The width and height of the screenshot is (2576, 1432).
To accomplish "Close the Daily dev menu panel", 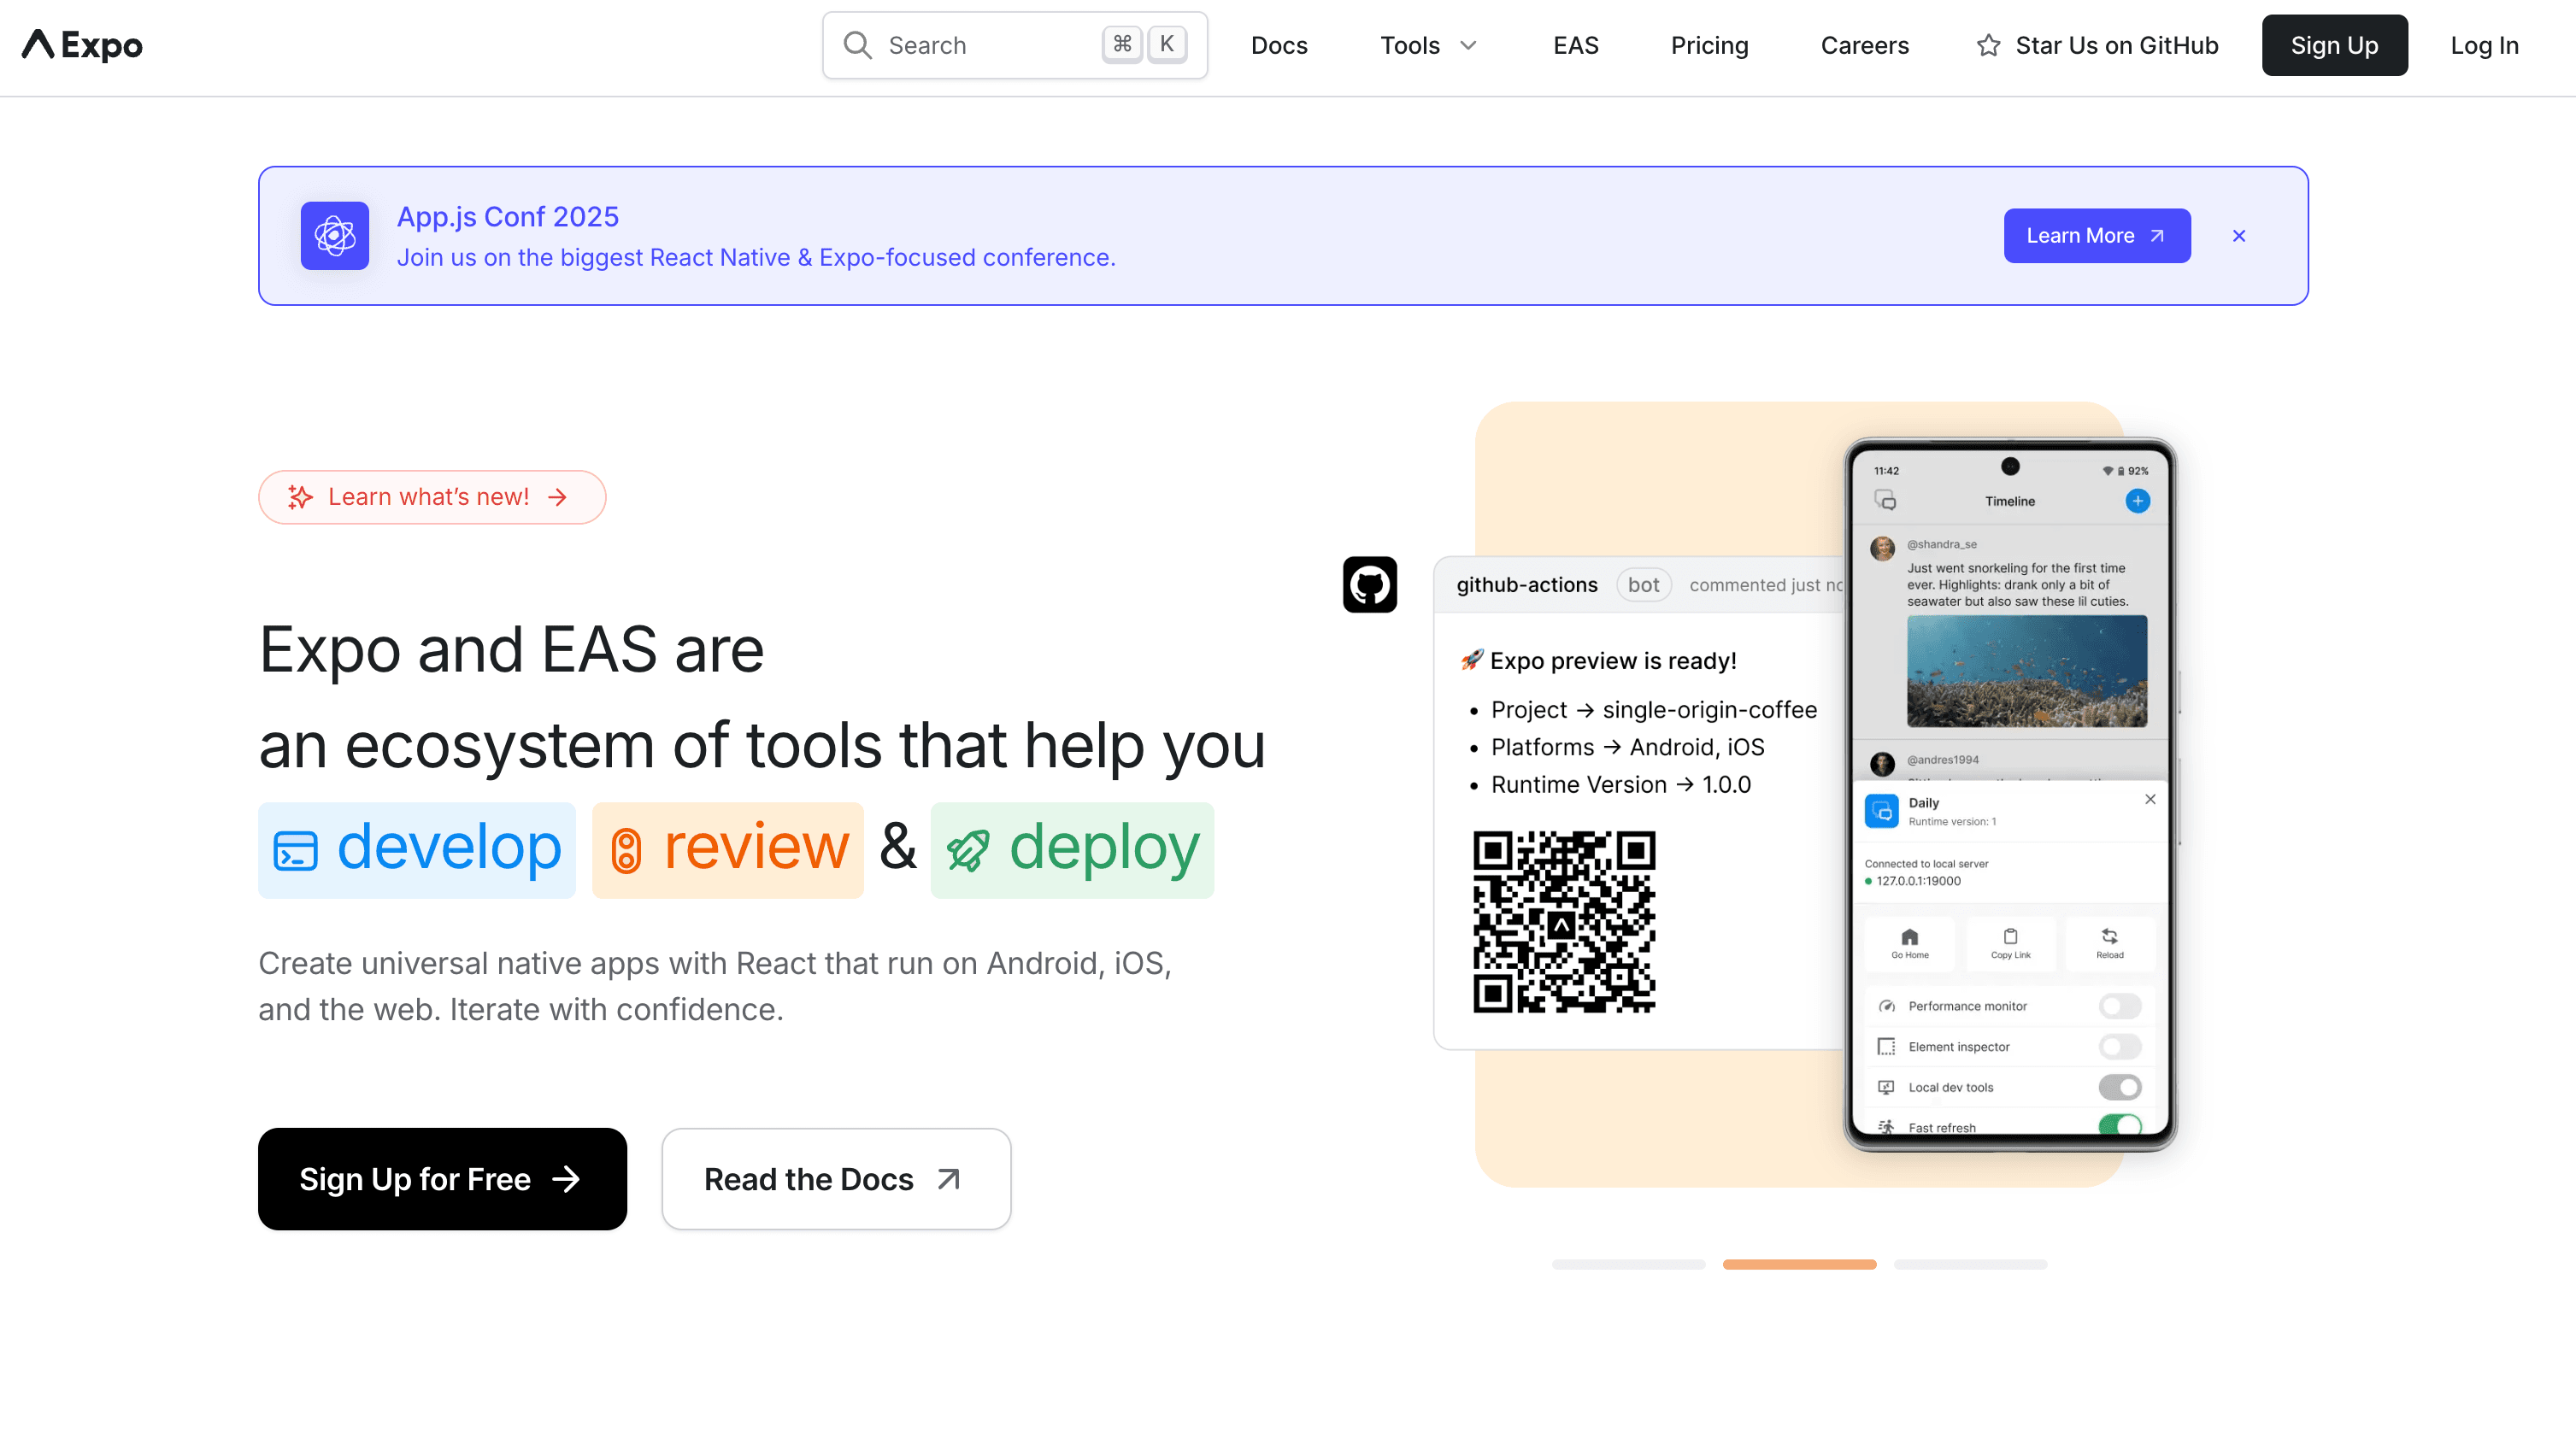I will (2150, 799).
